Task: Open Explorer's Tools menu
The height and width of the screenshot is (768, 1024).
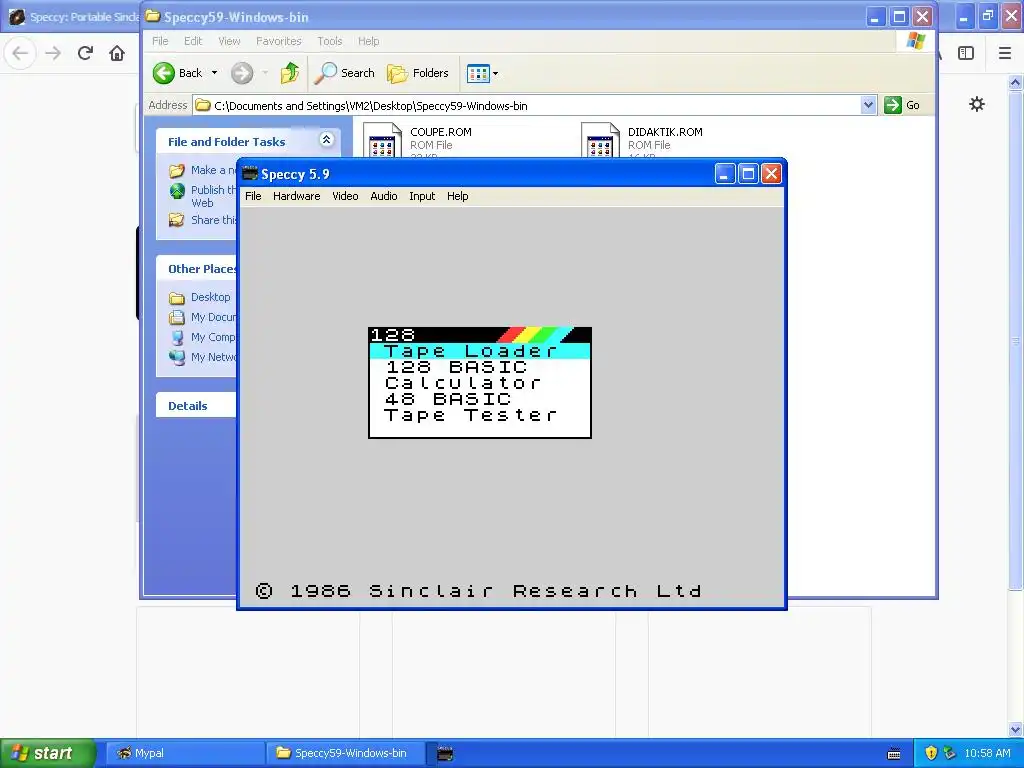Action: coord(330,41)
